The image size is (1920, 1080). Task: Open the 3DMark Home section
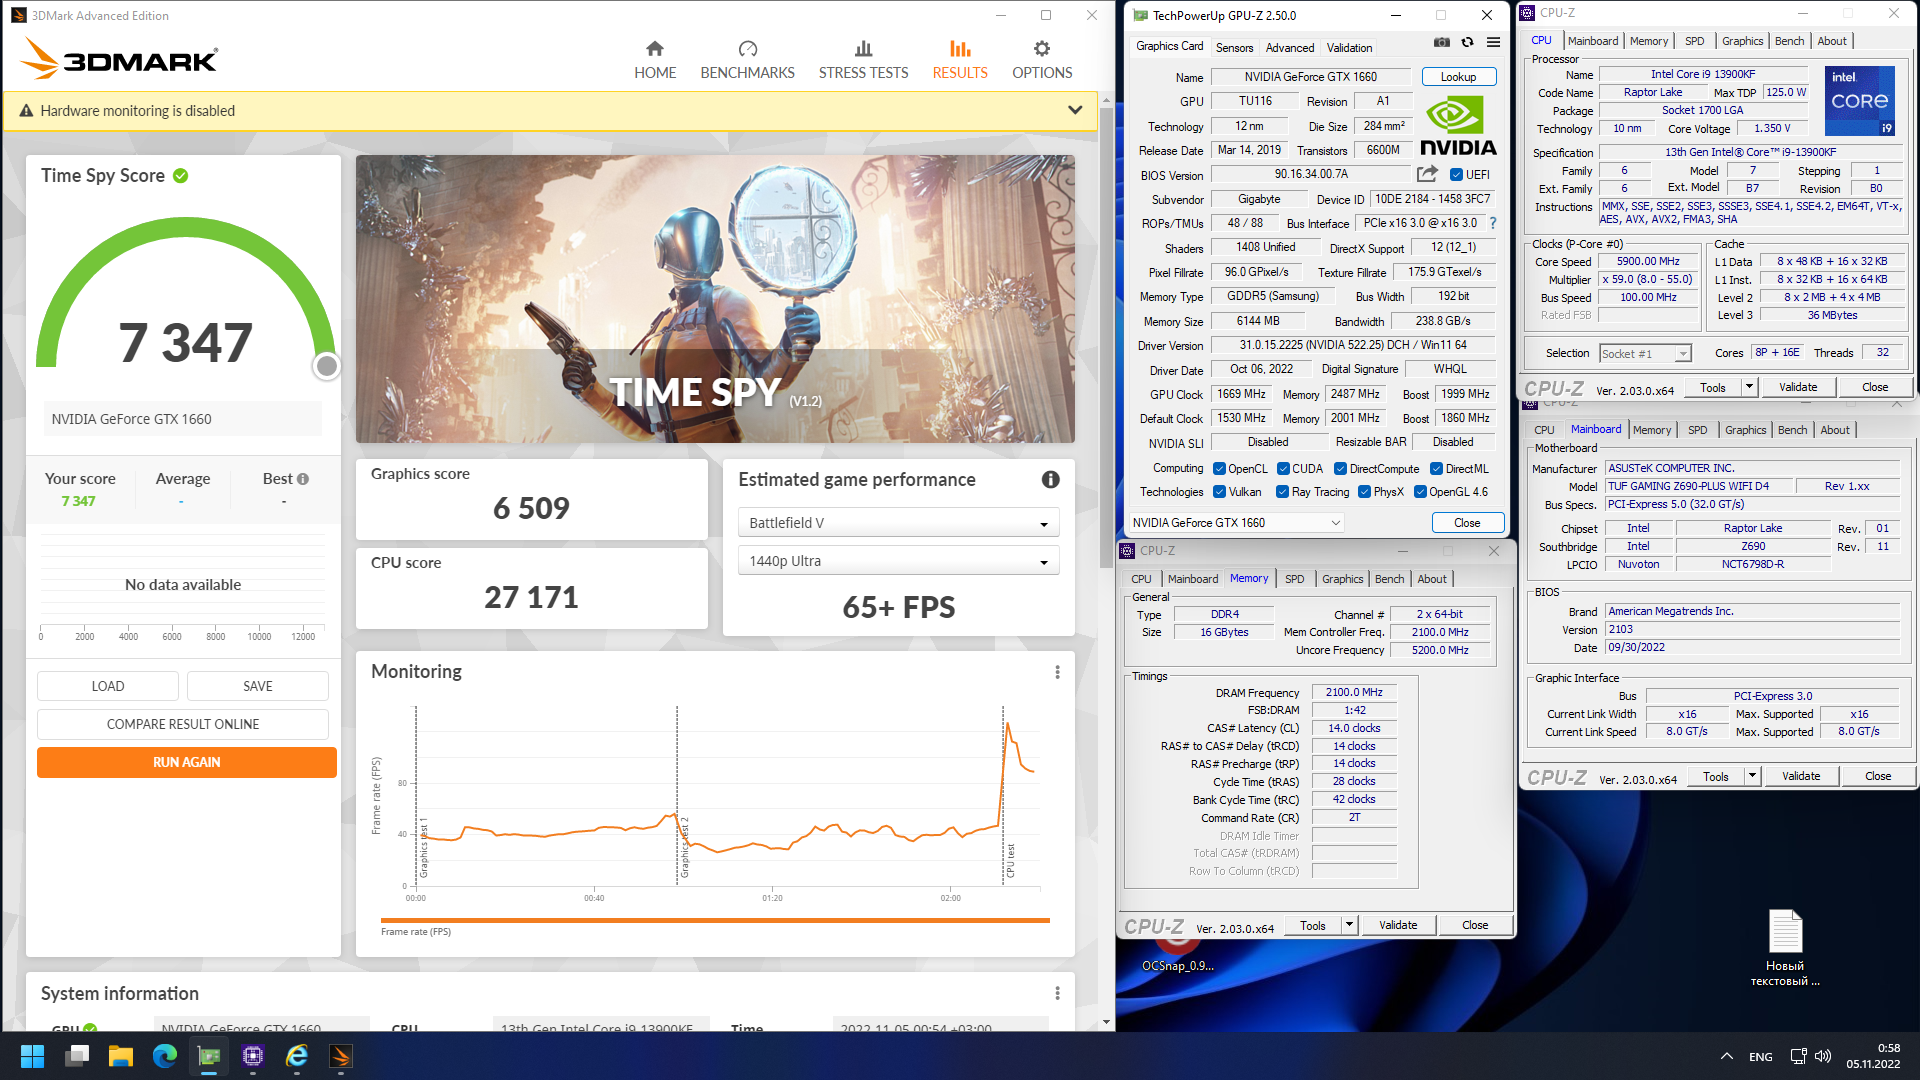pyautogui.click(x=655, y=60)
